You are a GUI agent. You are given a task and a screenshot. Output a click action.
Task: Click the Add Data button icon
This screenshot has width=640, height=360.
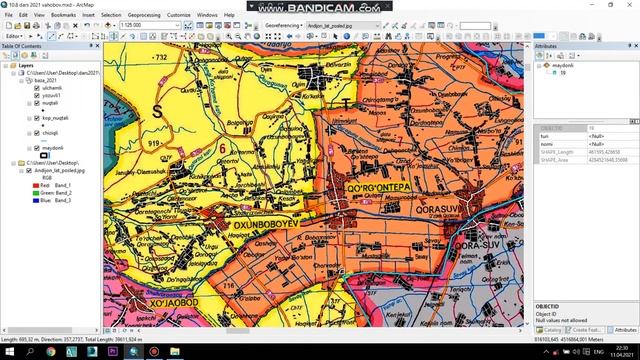pos(108,25)
